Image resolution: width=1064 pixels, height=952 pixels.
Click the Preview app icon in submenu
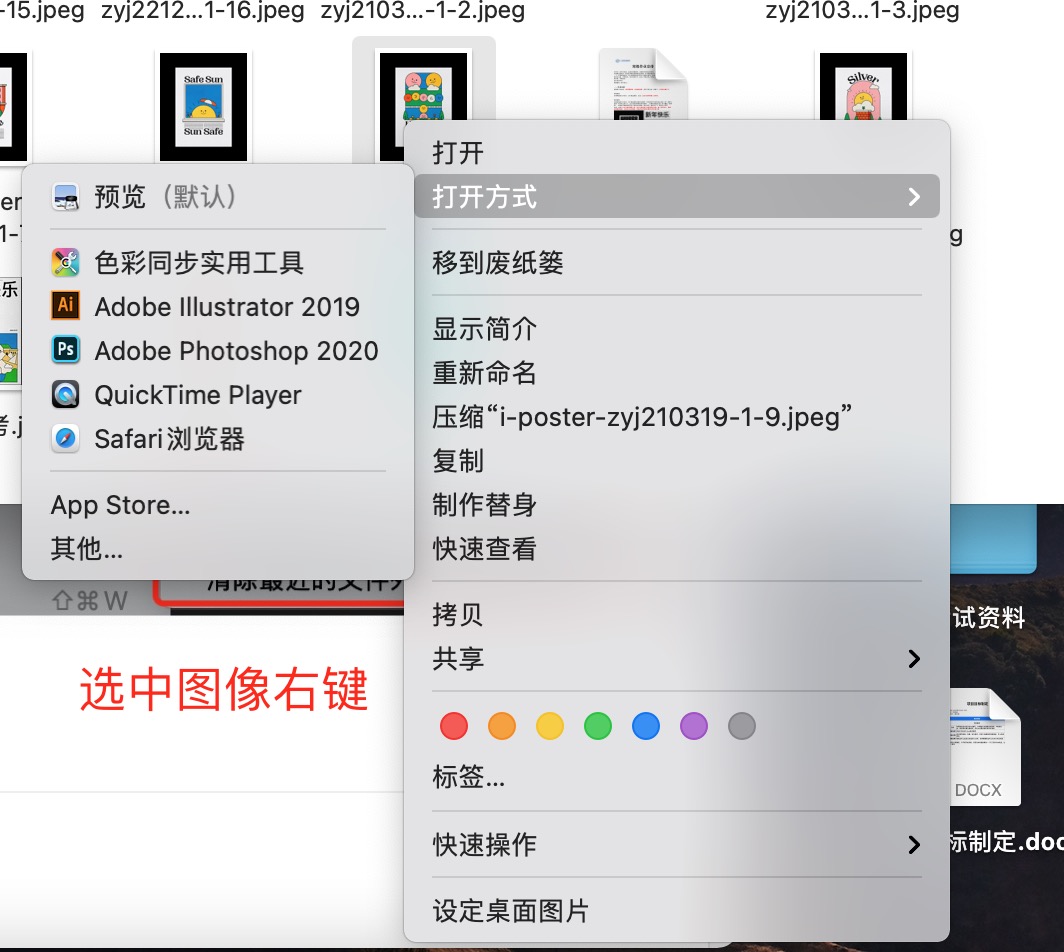coord(66,197)
